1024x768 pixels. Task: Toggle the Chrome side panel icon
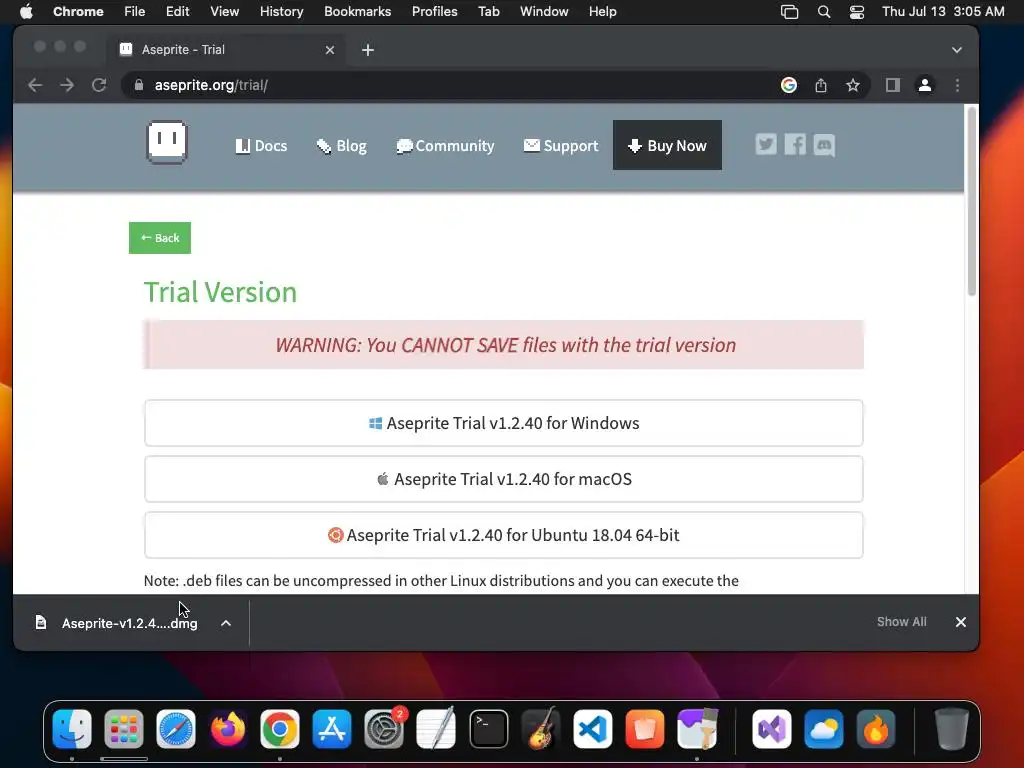[x=893, y=85]
